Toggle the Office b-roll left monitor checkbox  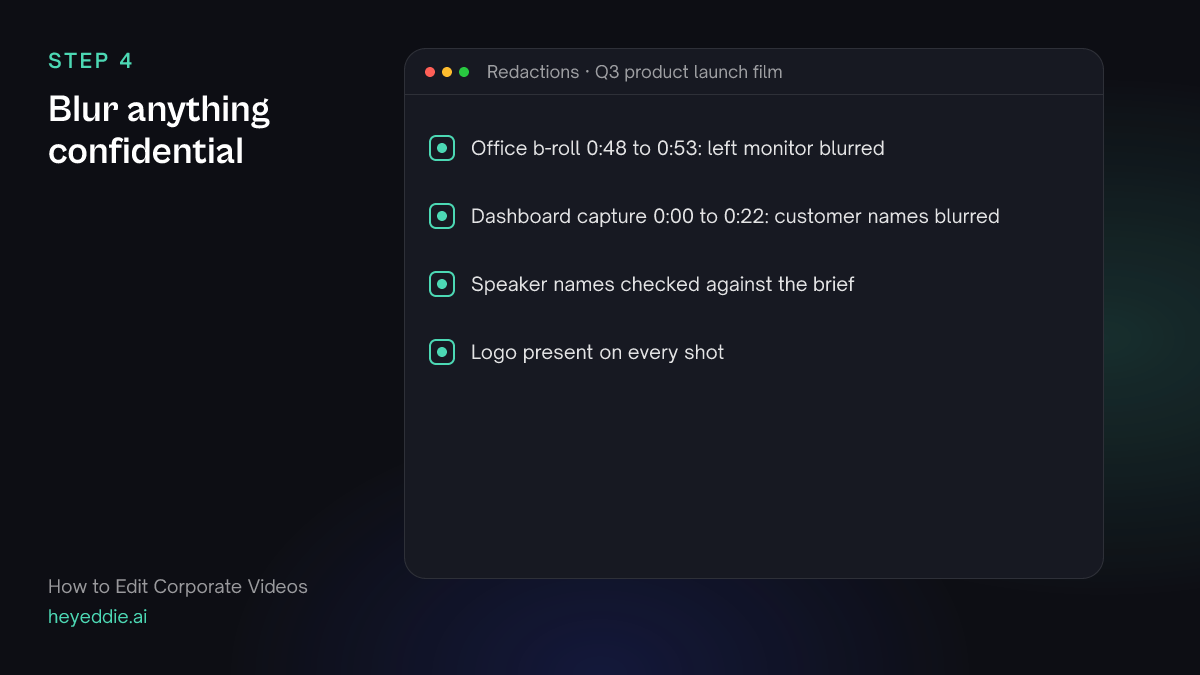coord(442,148)
